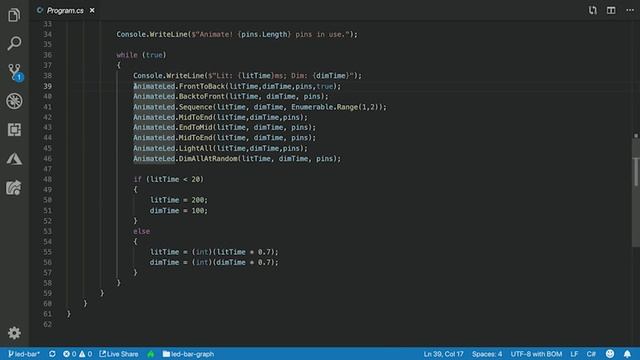Click the green flame icon in the status bar
The image size is (640, 360).
[151, 354]
